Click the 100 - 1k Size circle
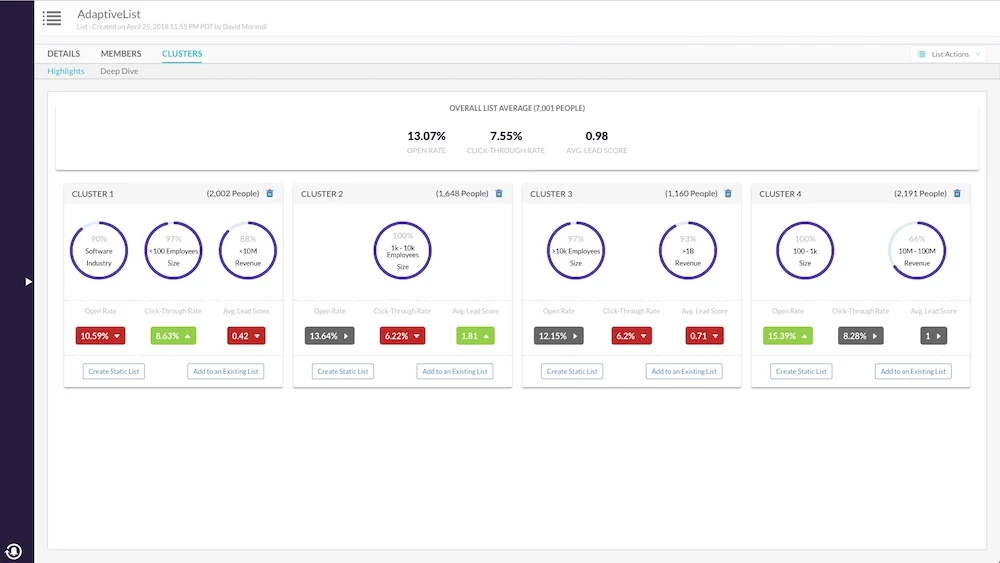This screenshot has width=1000, height=563. point(805,251)
